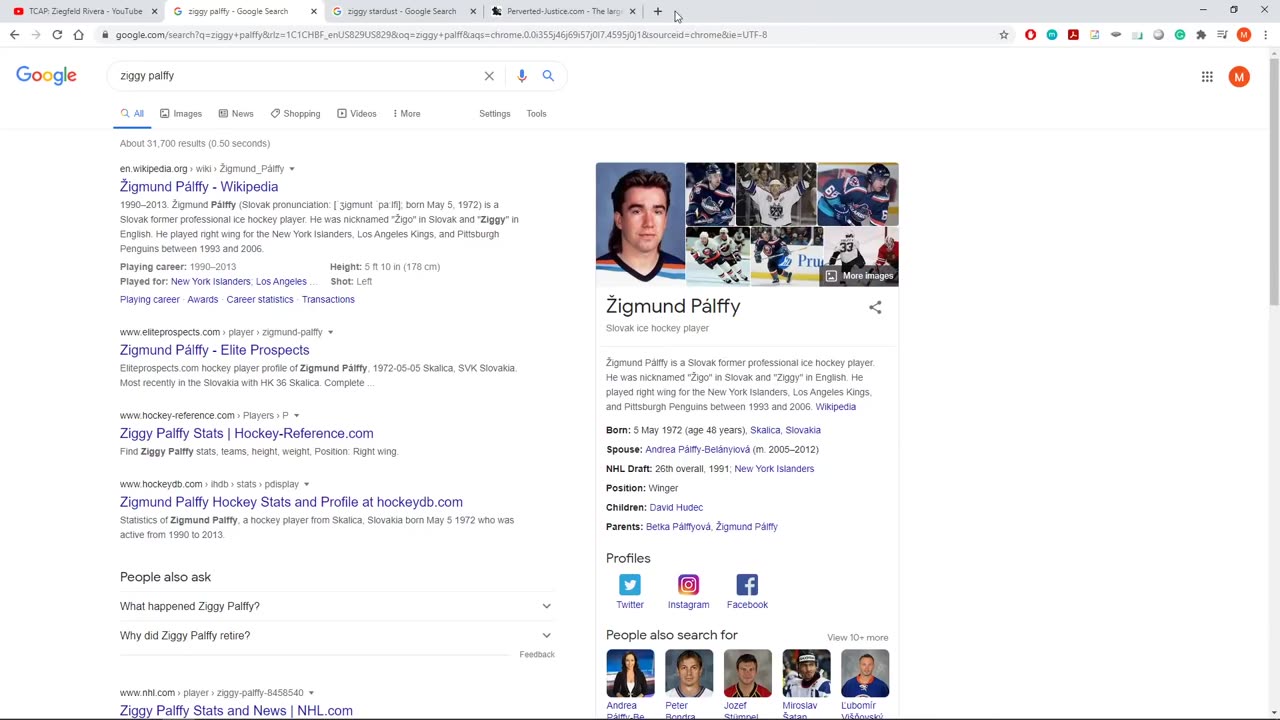The image size is (1280, 720).
Task: Click the Chrome profile avatar in toolbar
Action: [x=1244, y=35]
